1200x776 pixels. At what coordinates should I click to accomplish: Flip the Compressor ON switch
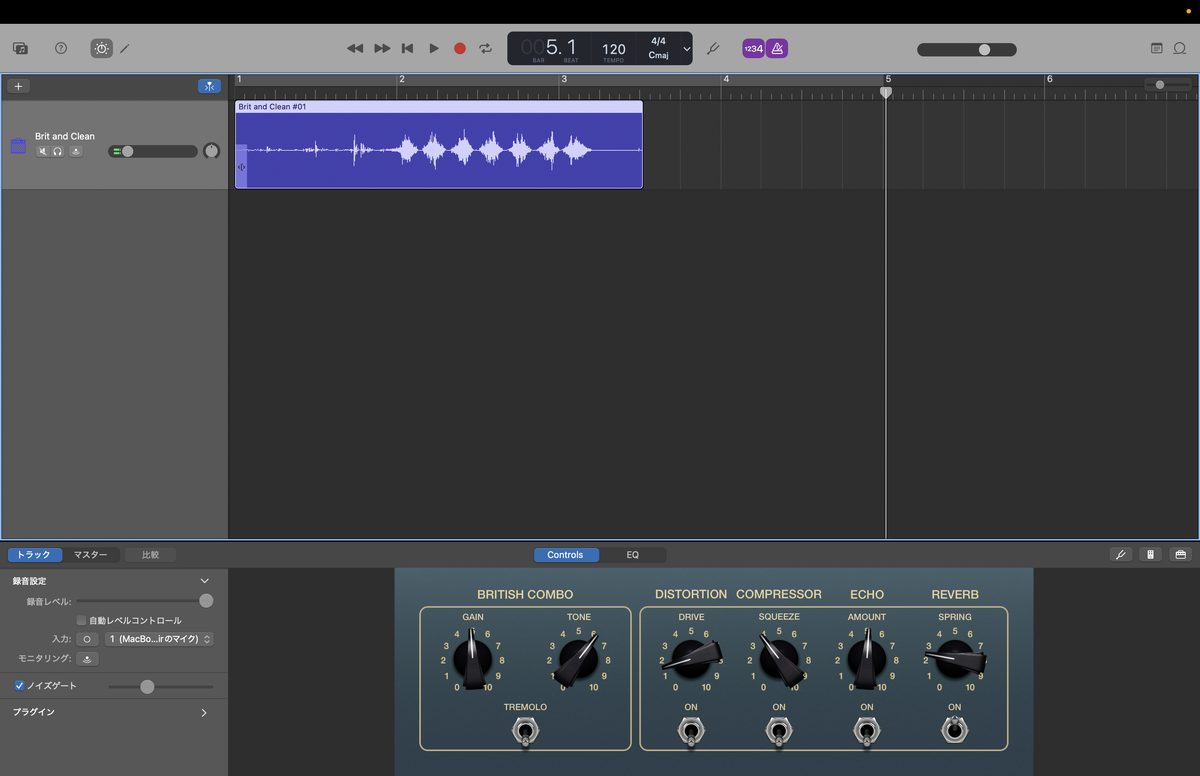click(779, 732)
